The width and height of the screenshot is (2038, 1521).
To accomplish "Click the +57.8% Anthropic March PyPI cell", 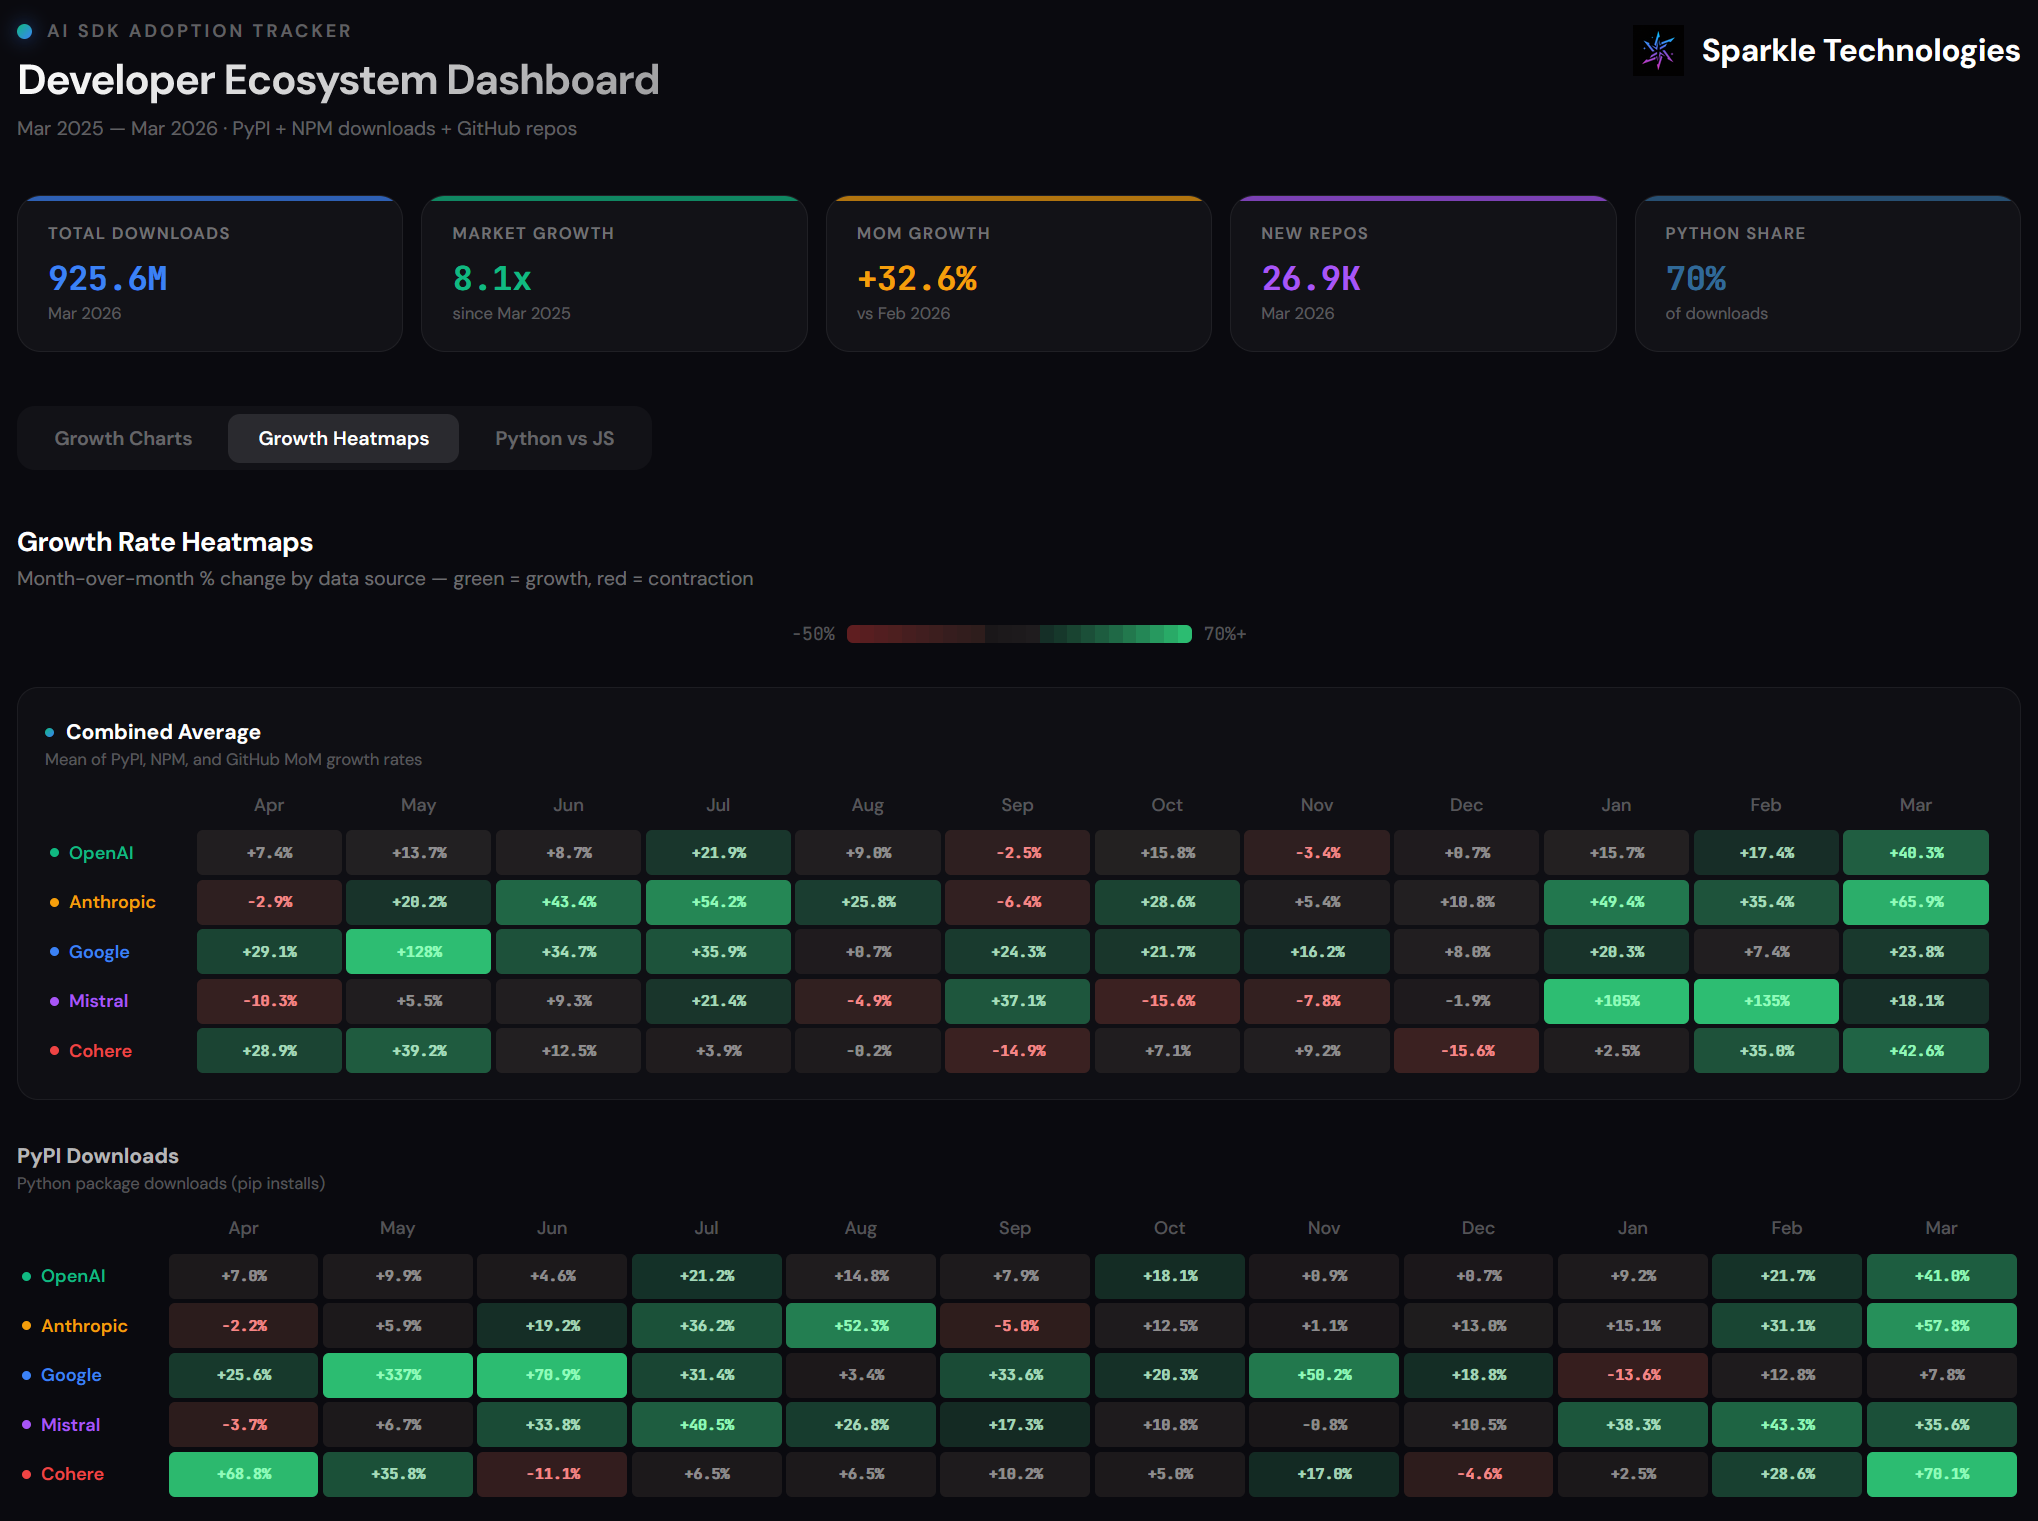I will [1942, 1325].
